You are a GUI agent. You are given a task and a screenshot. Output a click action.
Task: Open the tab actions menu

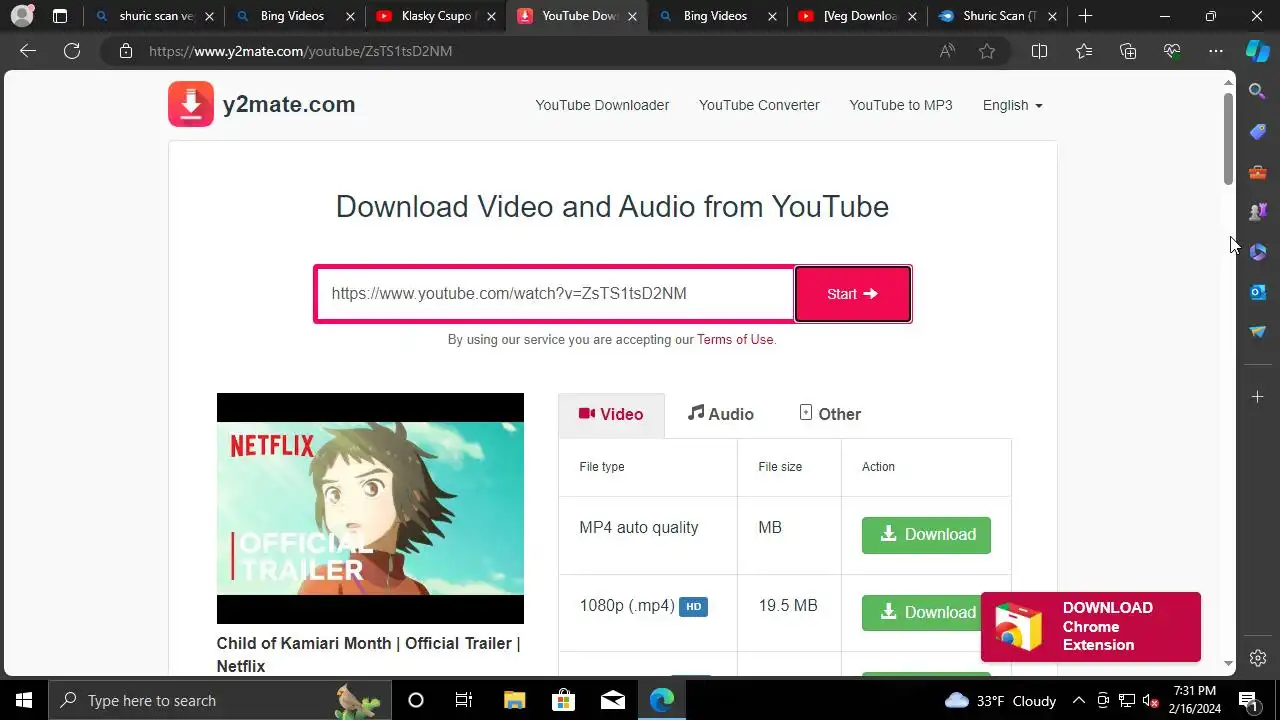pyautogui.click(x=60, y=16)
